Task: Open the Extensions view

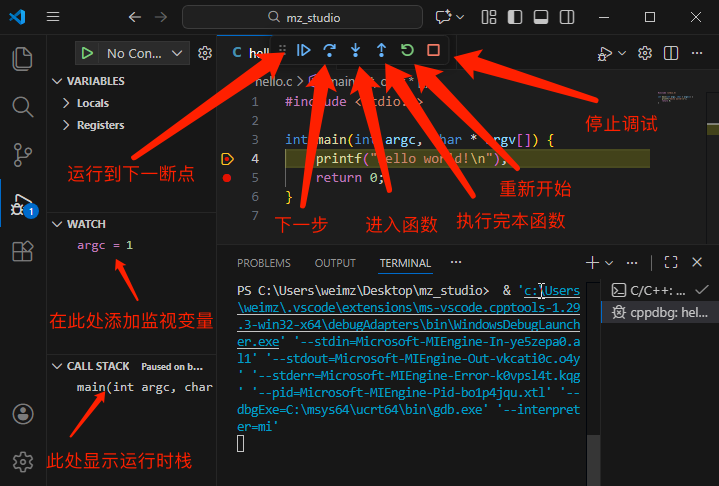Action: 22,251
